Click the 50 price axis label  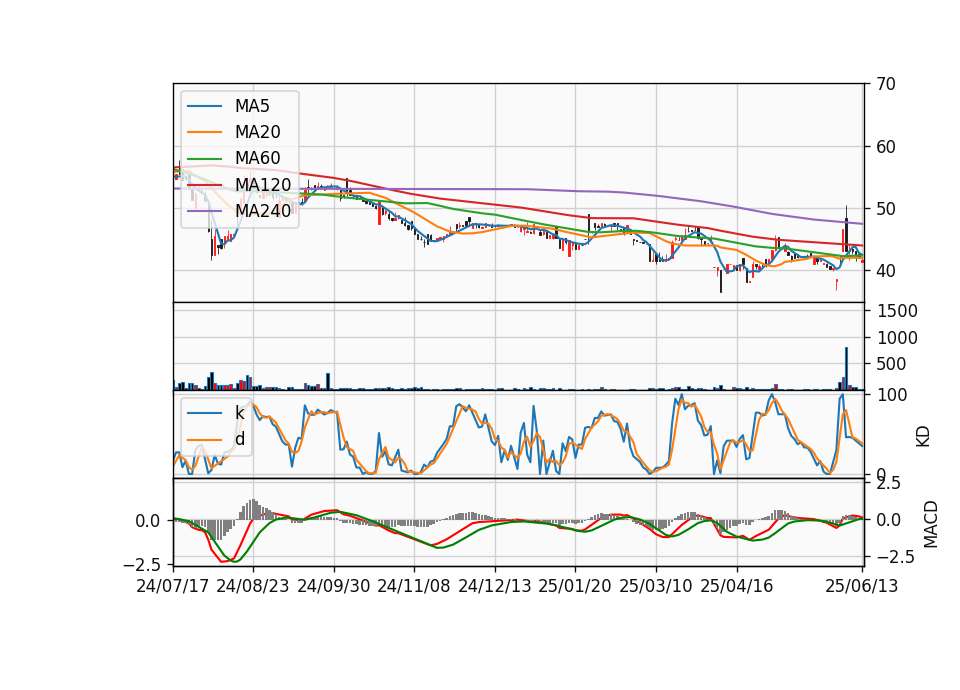885,209
